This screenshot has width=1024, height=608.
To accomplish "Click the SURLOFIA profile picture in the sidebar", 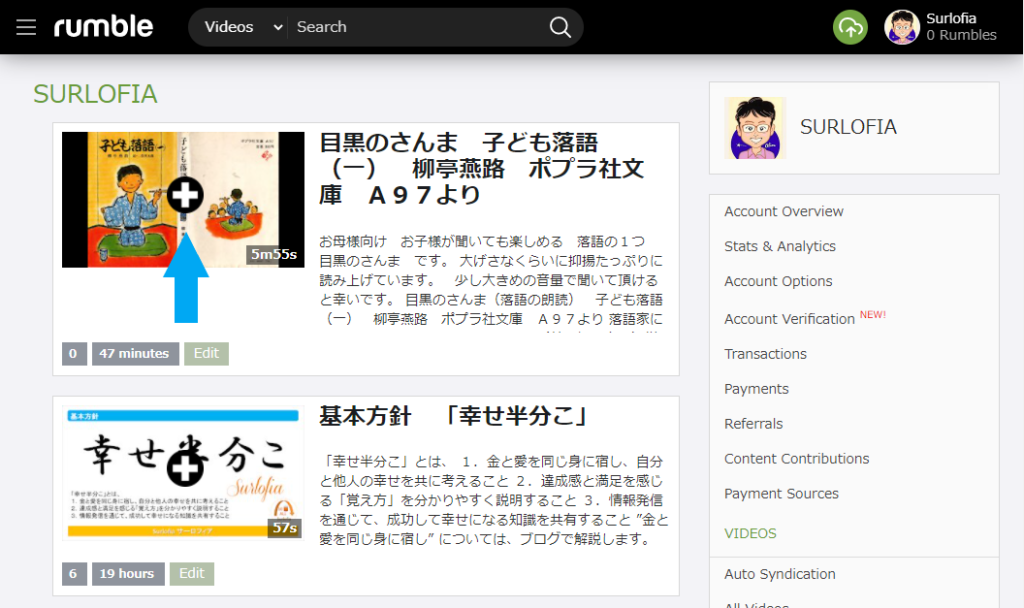I will coord(755,128).
